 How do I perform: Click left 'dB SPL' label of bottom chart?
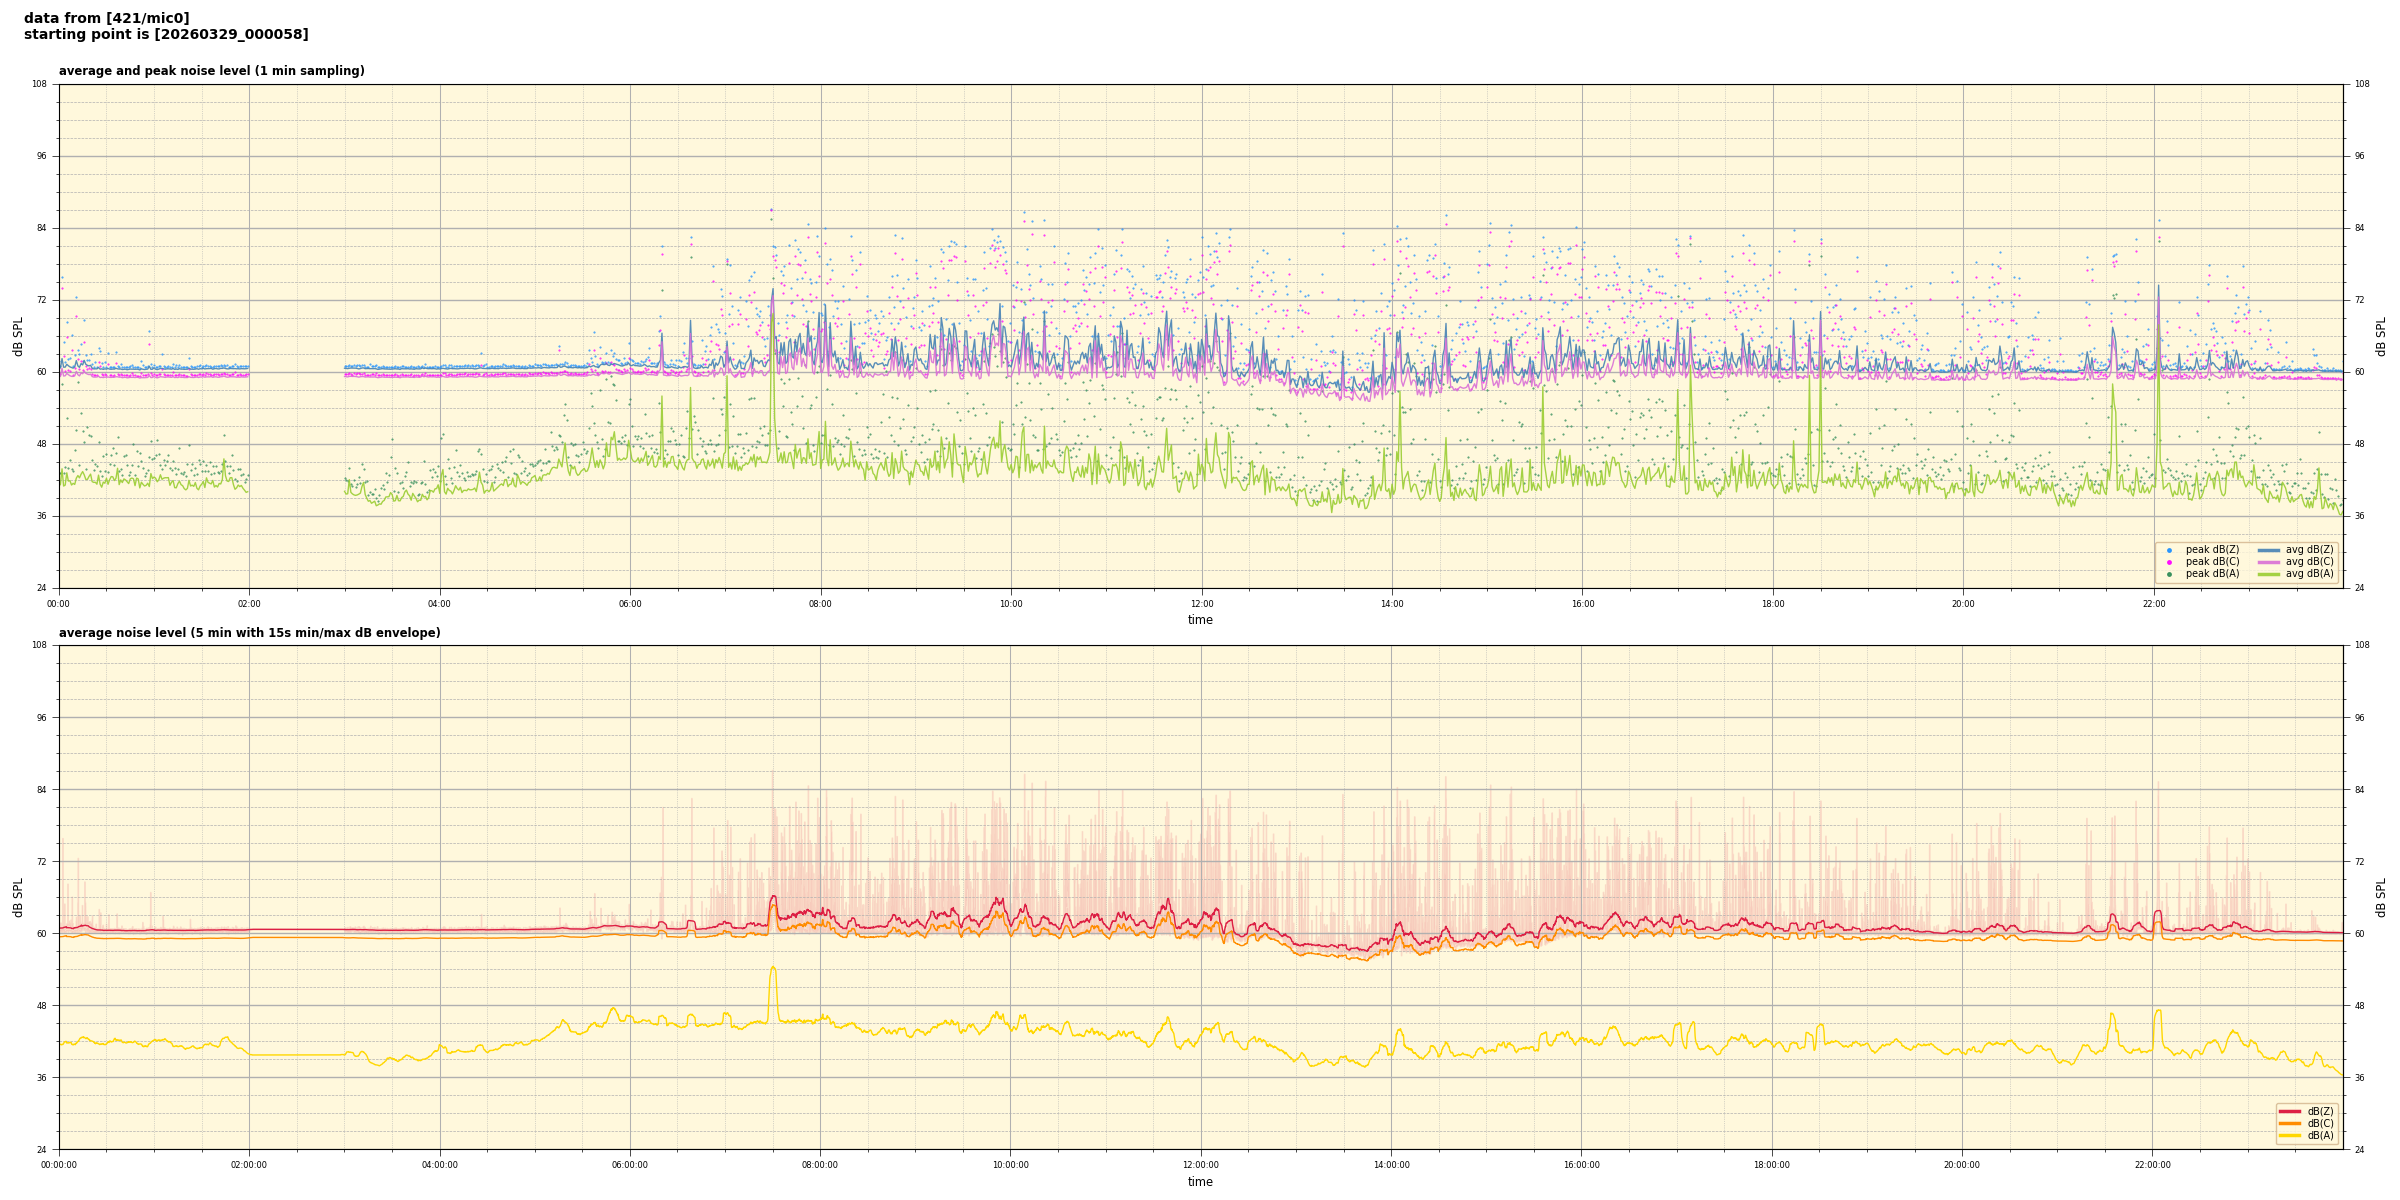18,897
